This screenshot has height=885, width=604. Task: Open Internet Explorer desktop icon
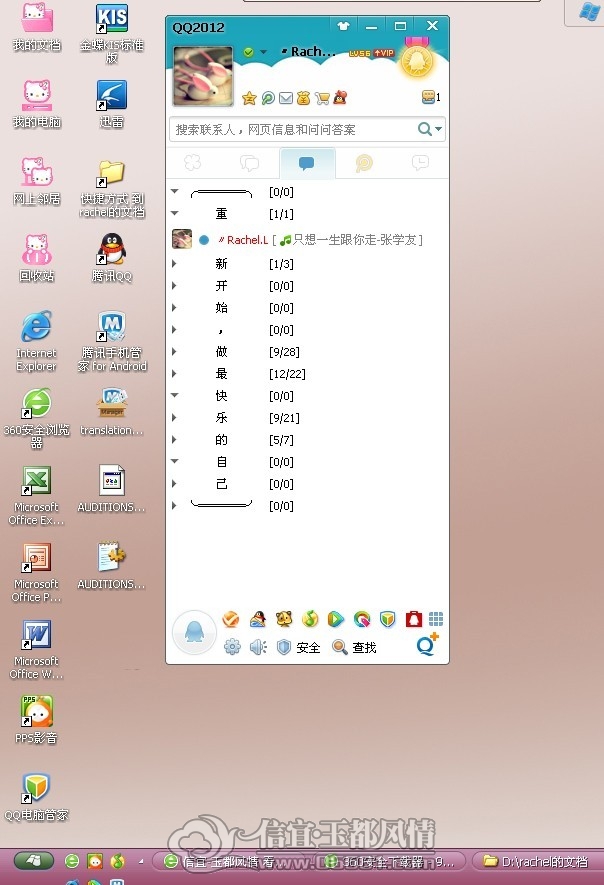[x=36, y=341]
